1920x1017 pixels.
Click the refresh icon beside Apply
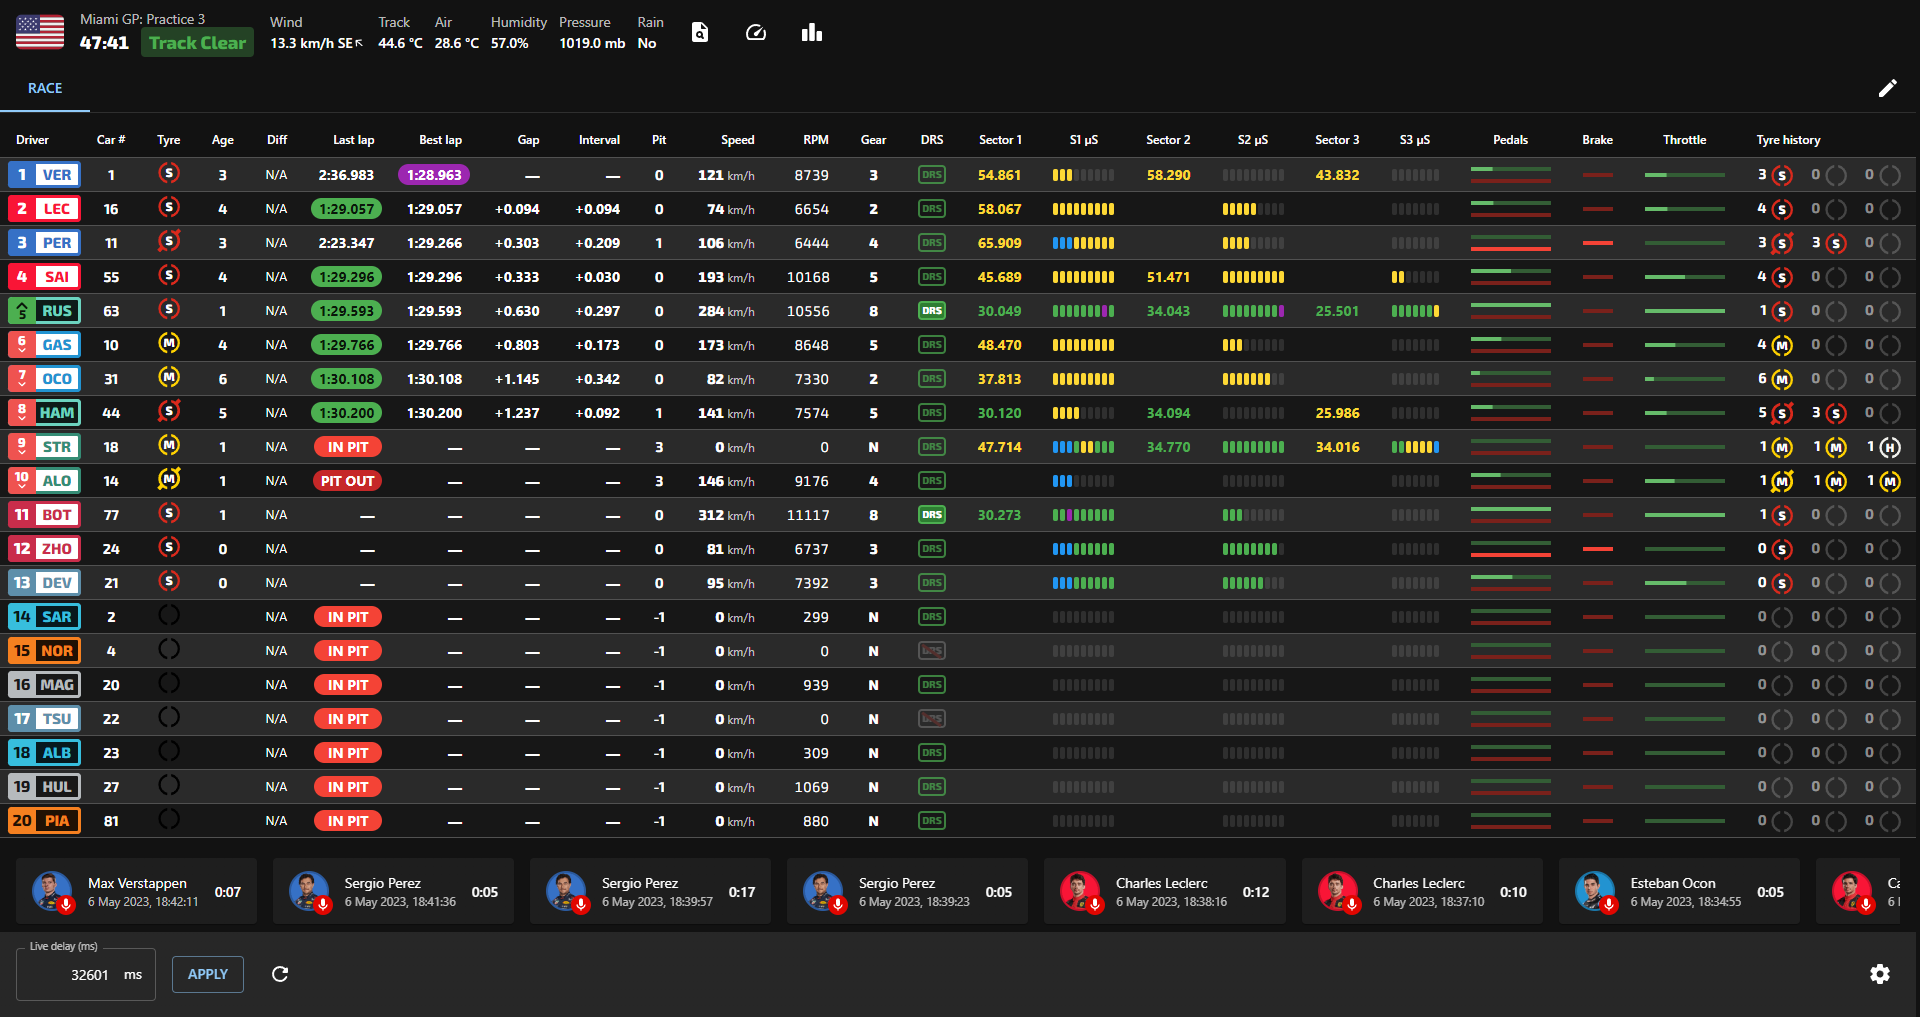click(x=280, y=974)
